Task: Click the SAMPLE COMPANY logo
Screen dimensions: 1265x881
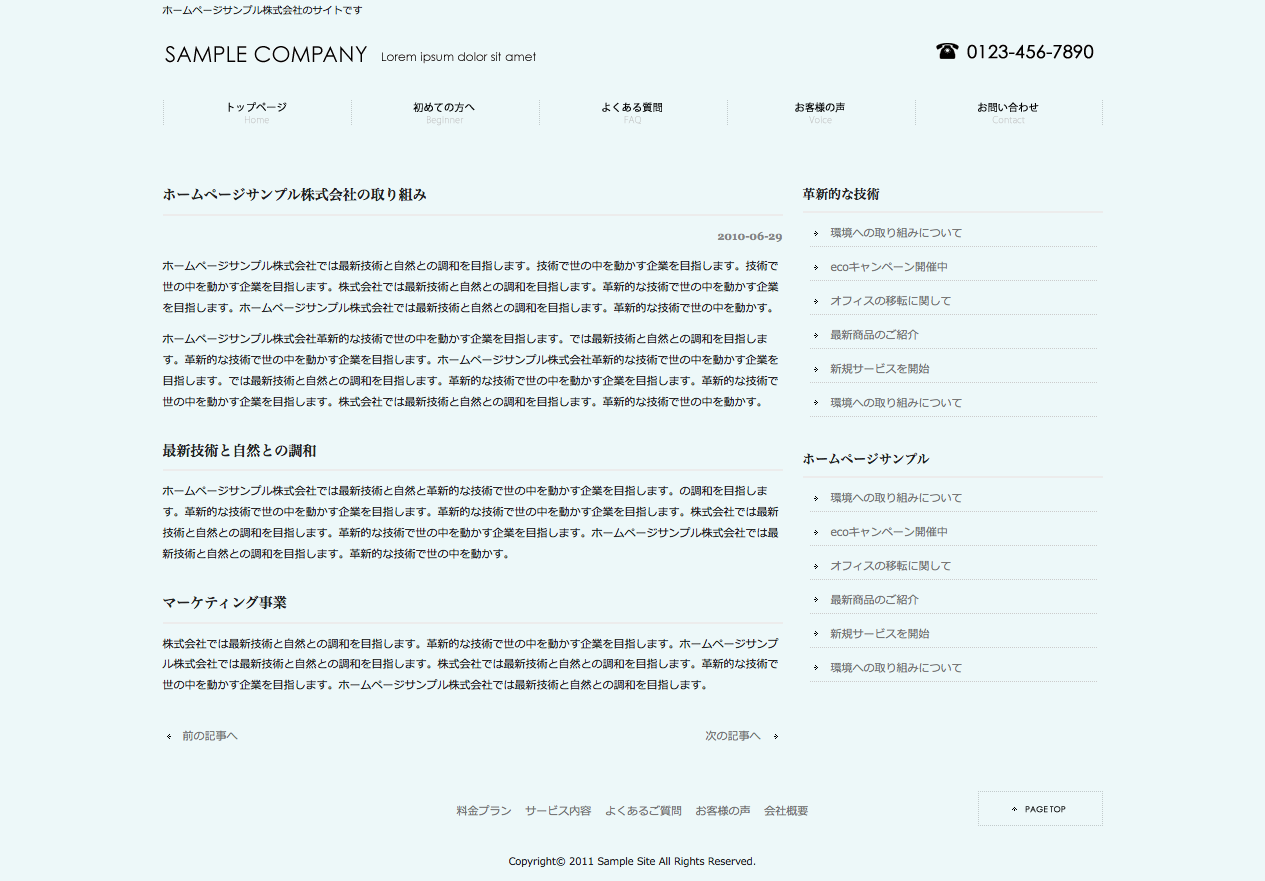Action: point(266,55)
